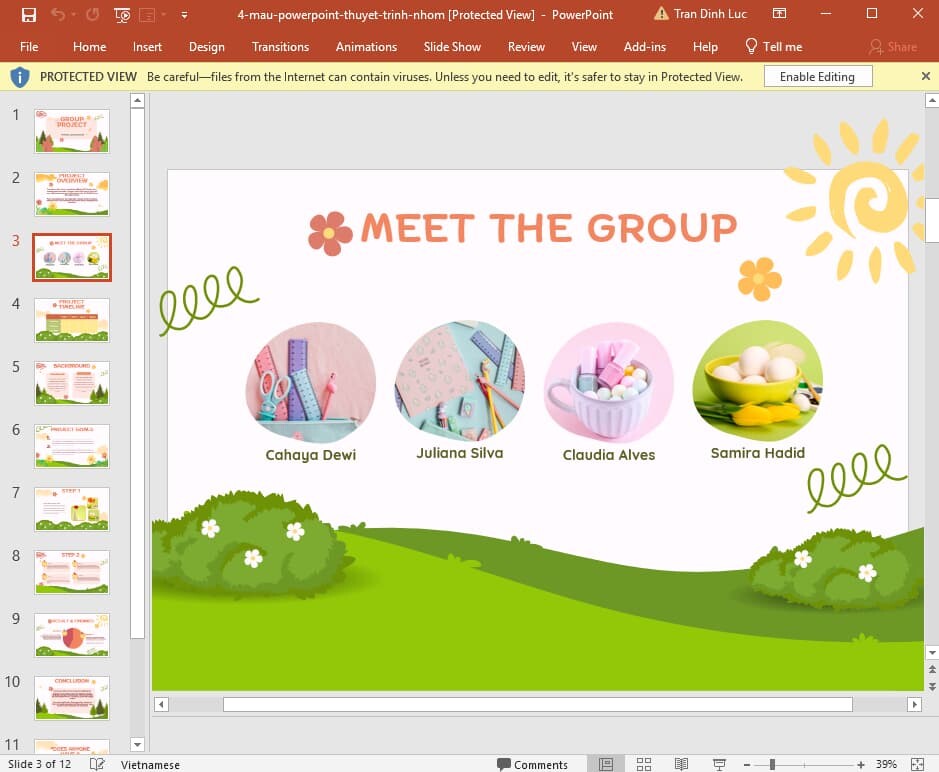939x772 pixels.
Task: Click the Save icon in the Quick Access toolbar
Action: 27,13
